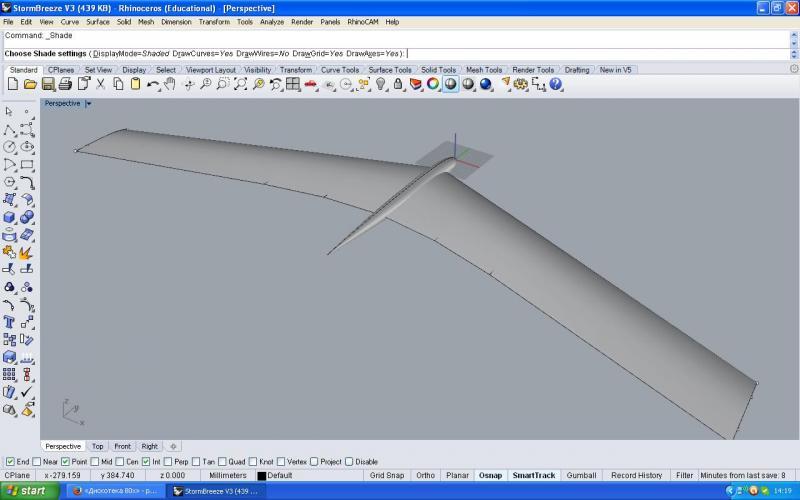Enable the Near osnap checkbox
The width and height of the screenshot is (800, 500).
[37, 461]
